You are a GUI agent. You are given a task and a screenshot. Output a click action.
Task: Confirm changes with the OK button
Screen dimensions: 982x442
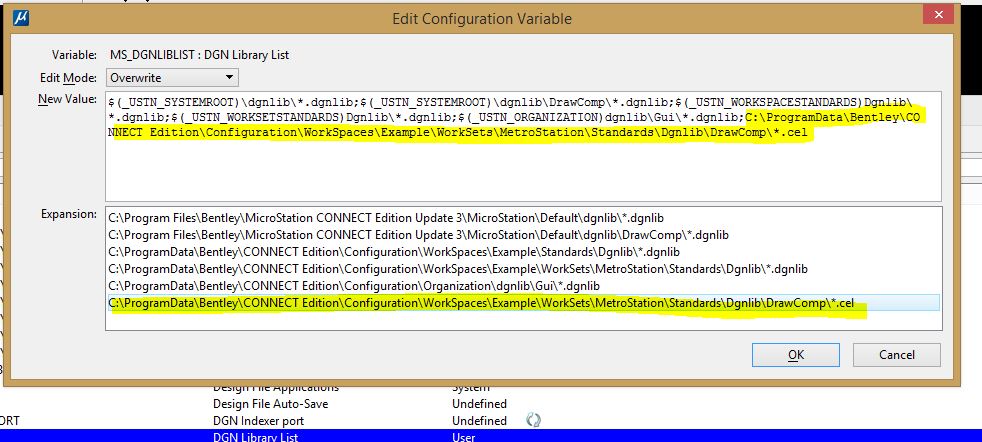(x=795, y=355)
